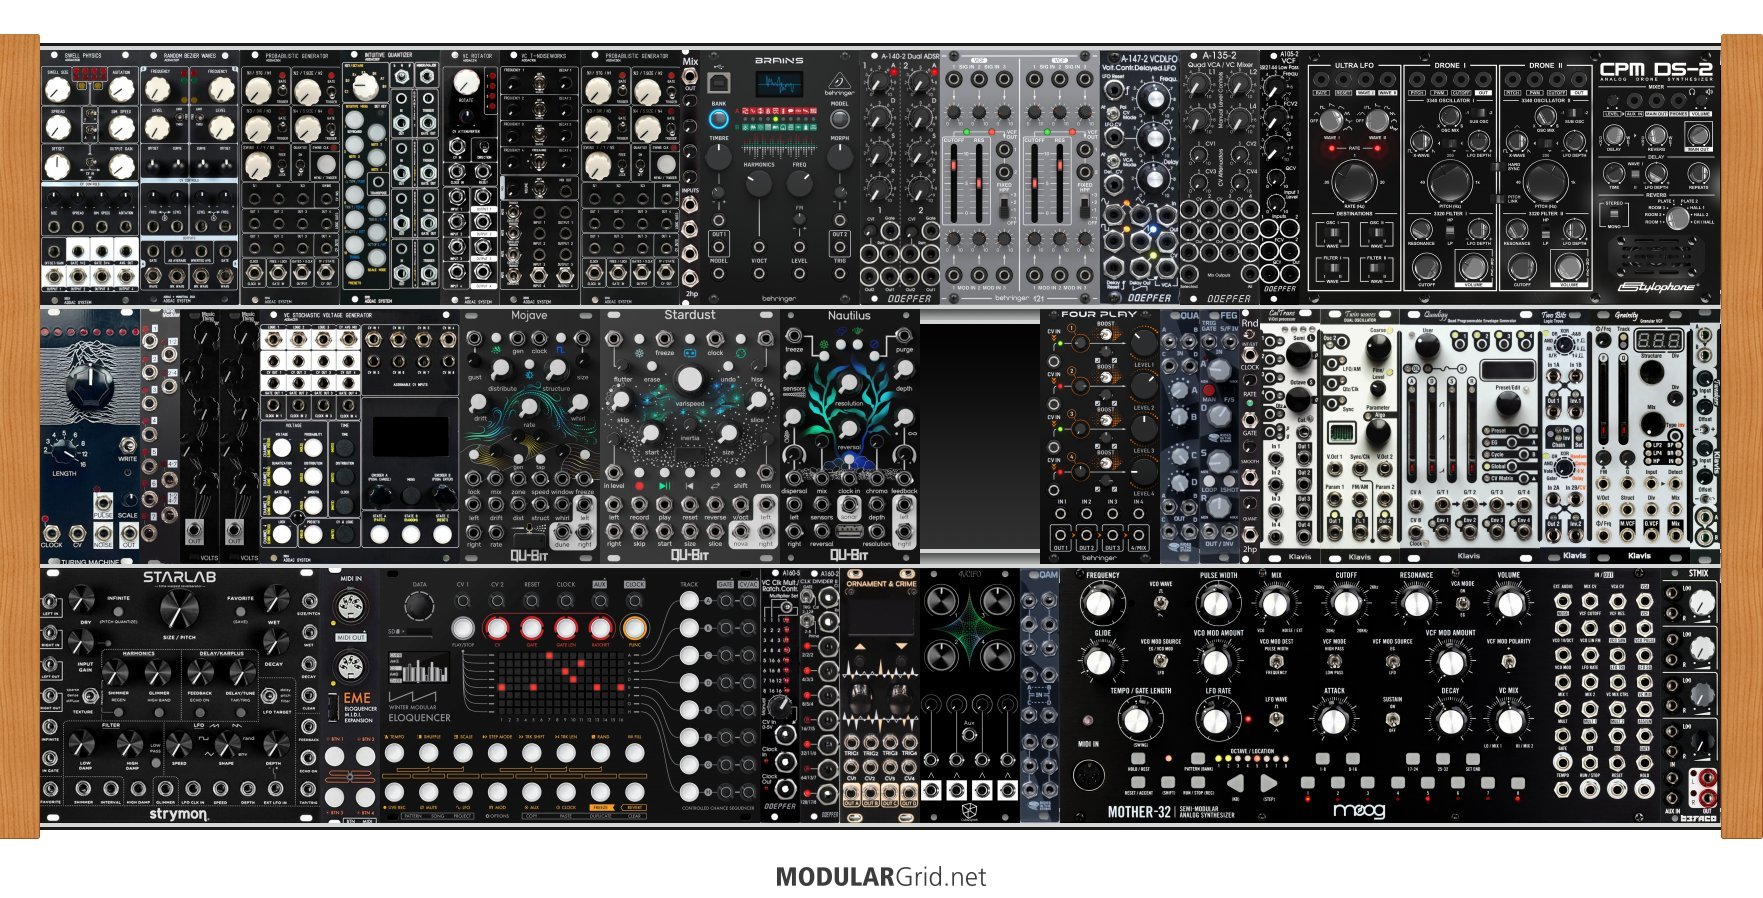Click the MIDI IN socket on Mother-32

click(1089, 774)
